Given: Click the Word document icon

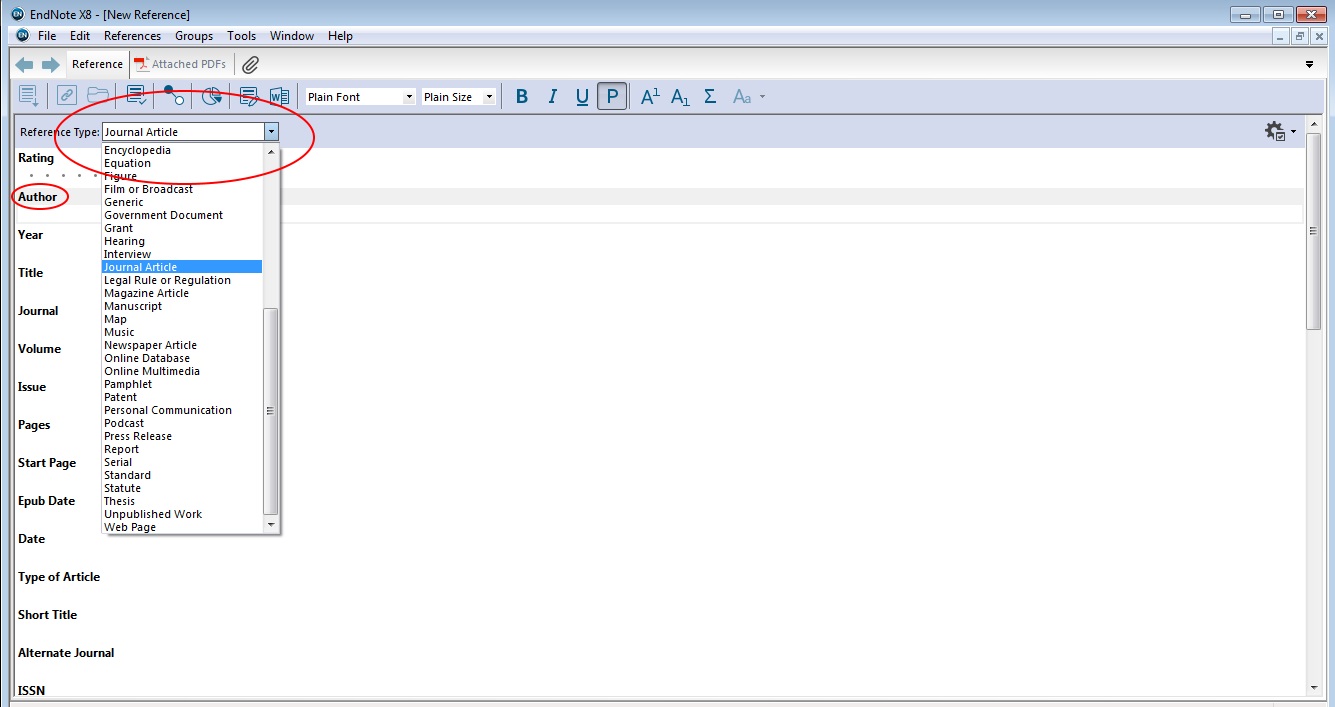Looking at the screenshot, I should pyautogui.click(x=279, y=96).
